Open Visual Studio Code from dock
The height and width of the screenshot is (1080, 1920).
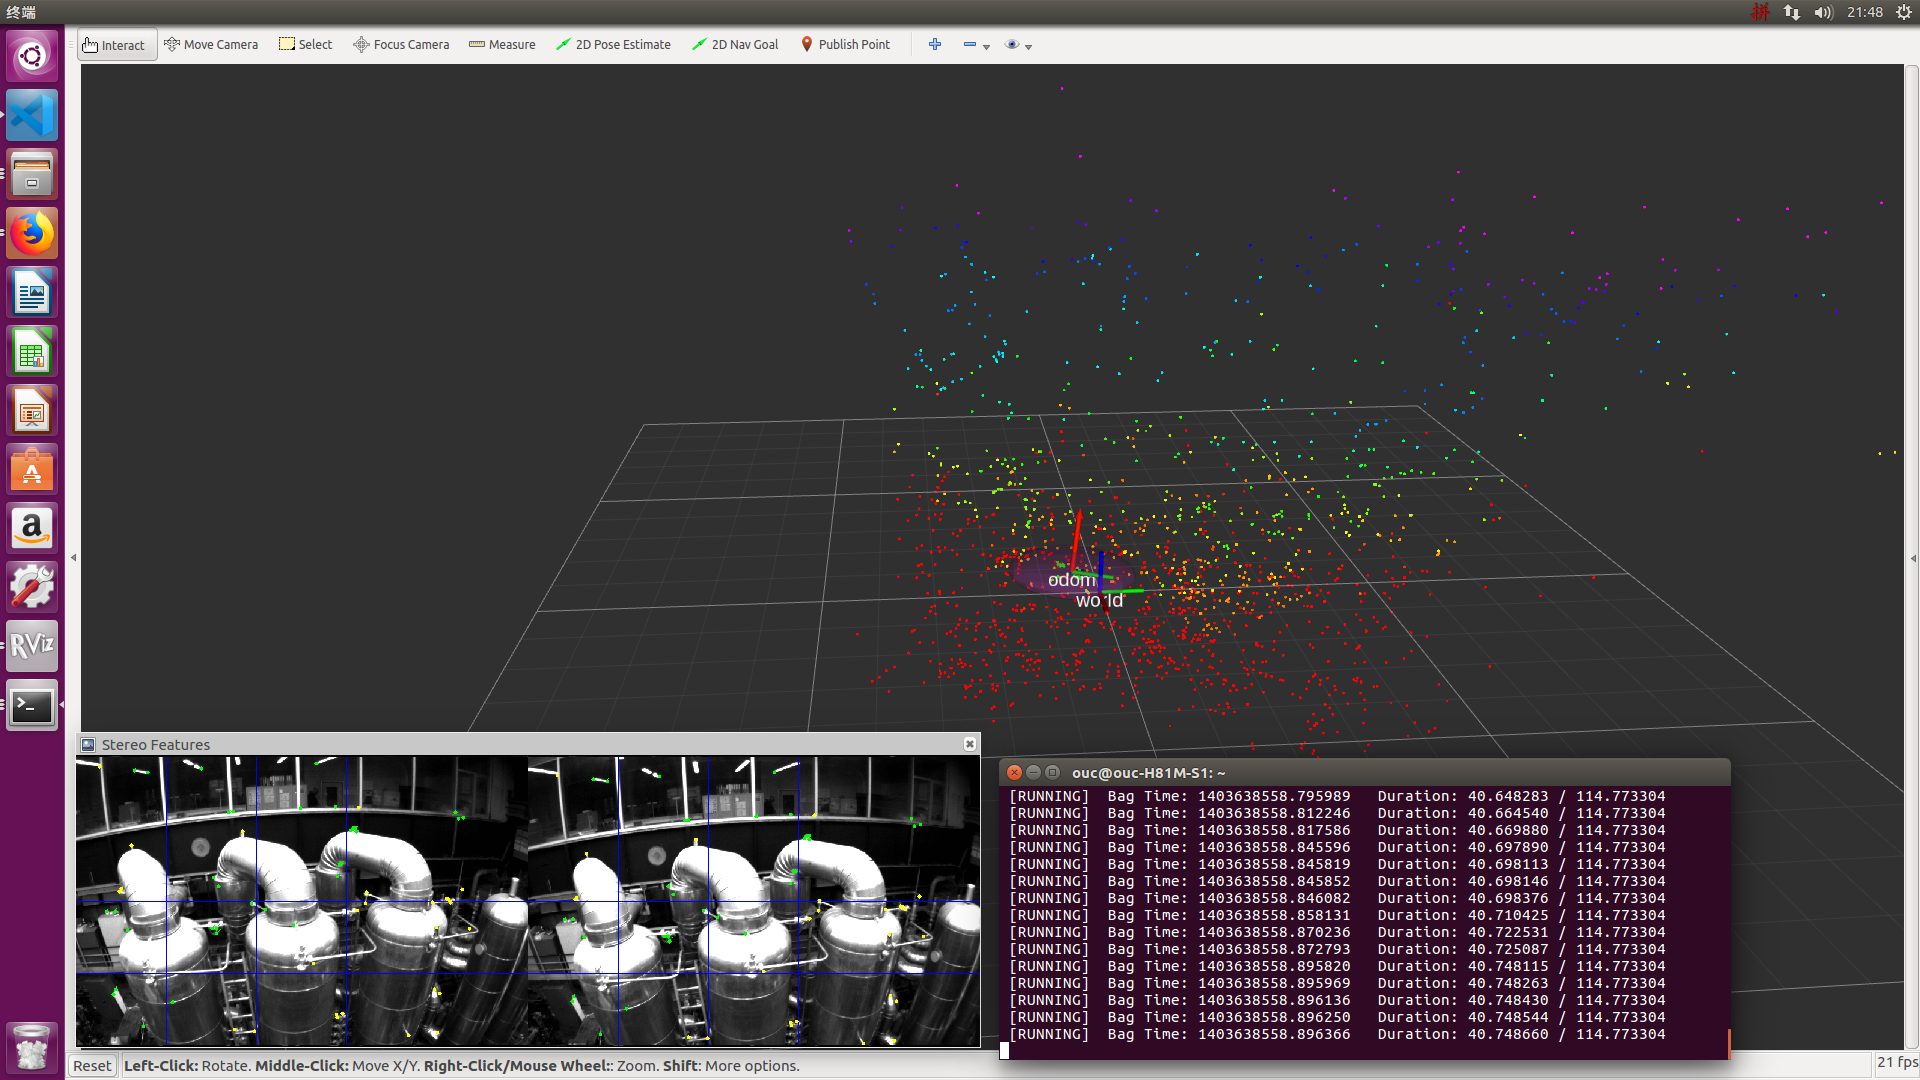(32, 115)
